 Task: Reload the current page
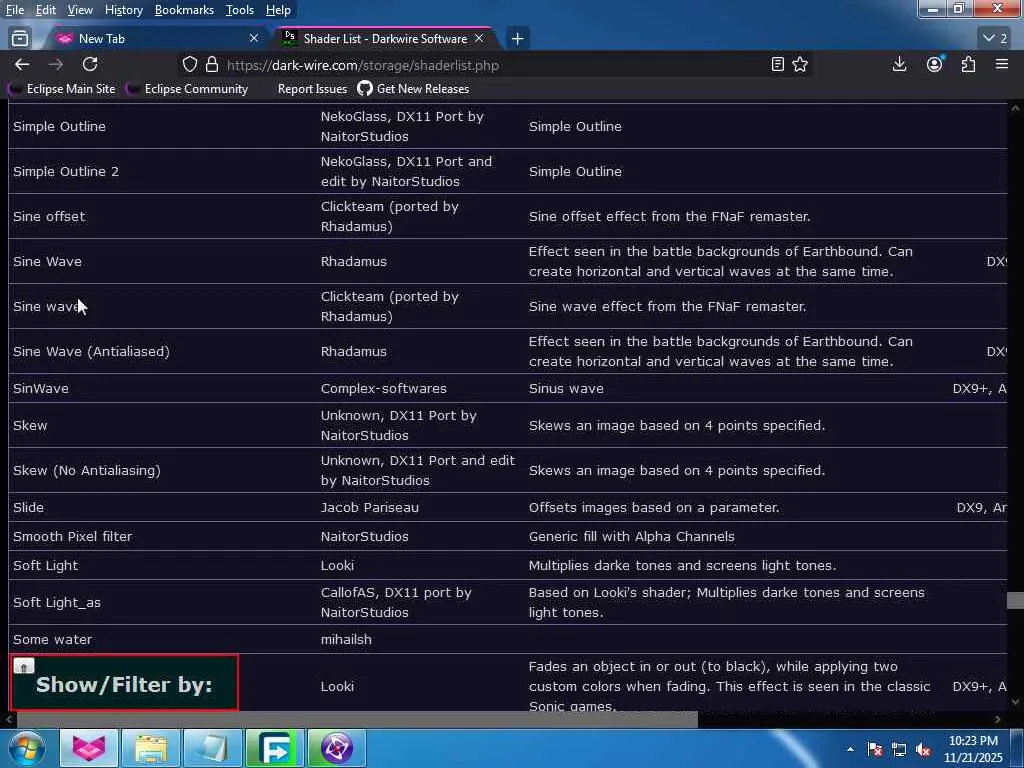pos(90,64)
